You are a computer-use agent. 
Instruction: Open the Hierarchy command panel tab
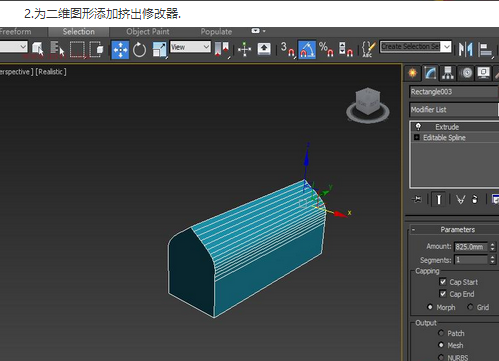448,73
